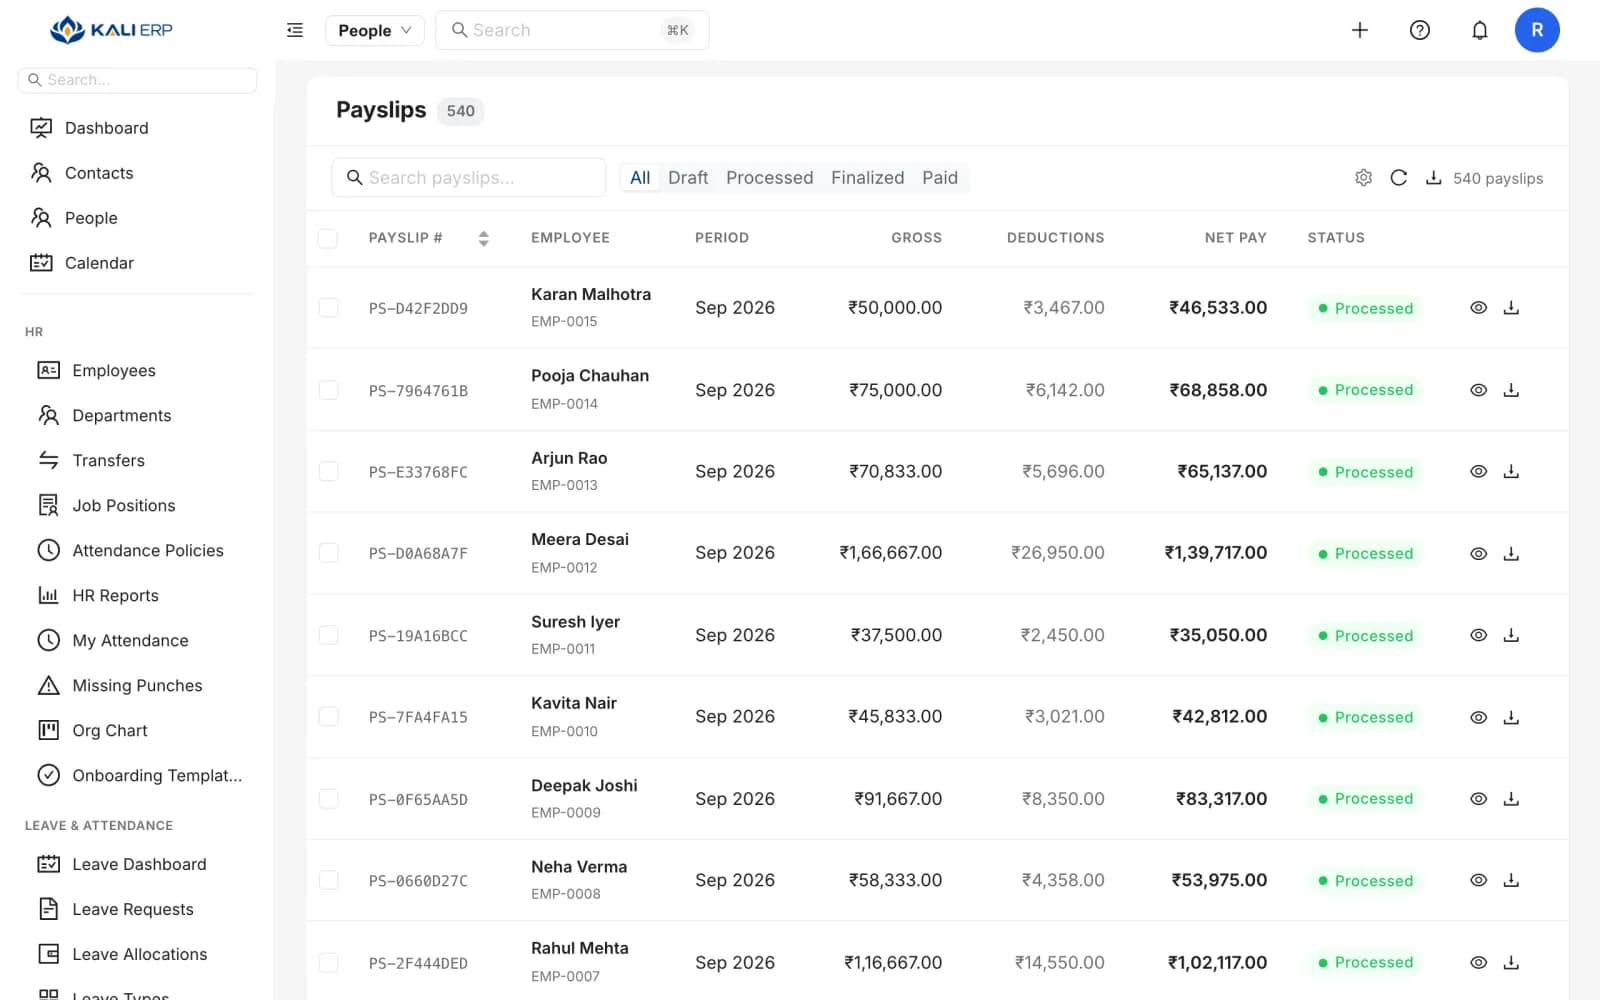Click the plus create-new icon
The image size is (1600, 1000).
(x=1360, y=30)
